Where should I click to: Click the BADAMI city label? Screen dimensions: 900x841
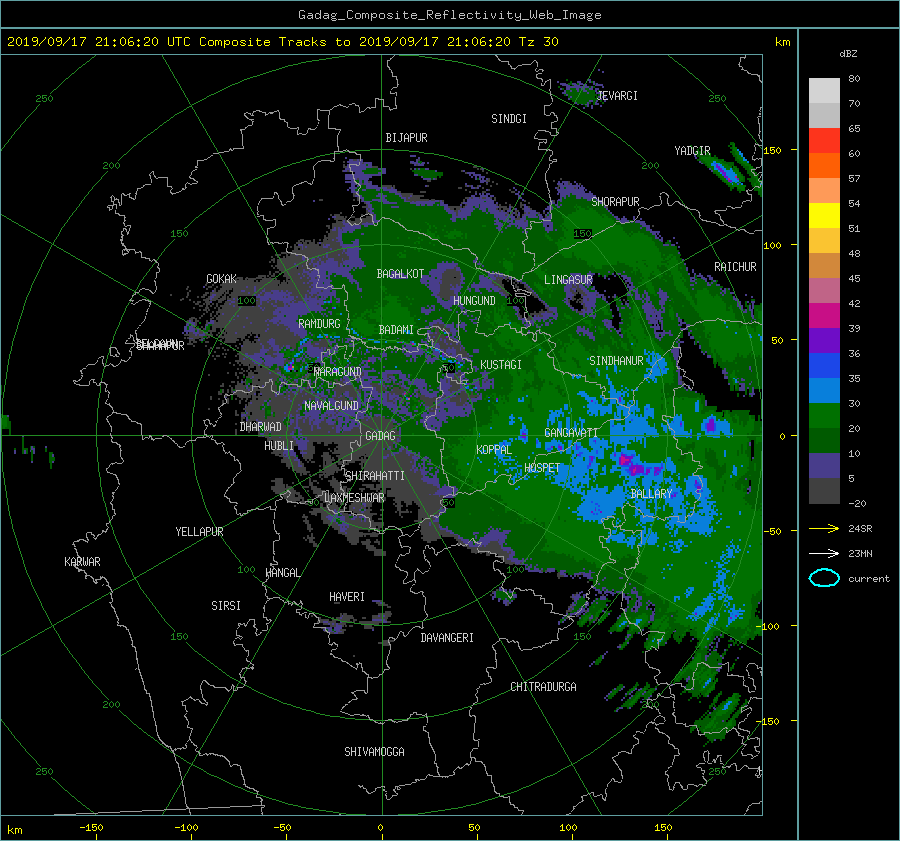396,330
